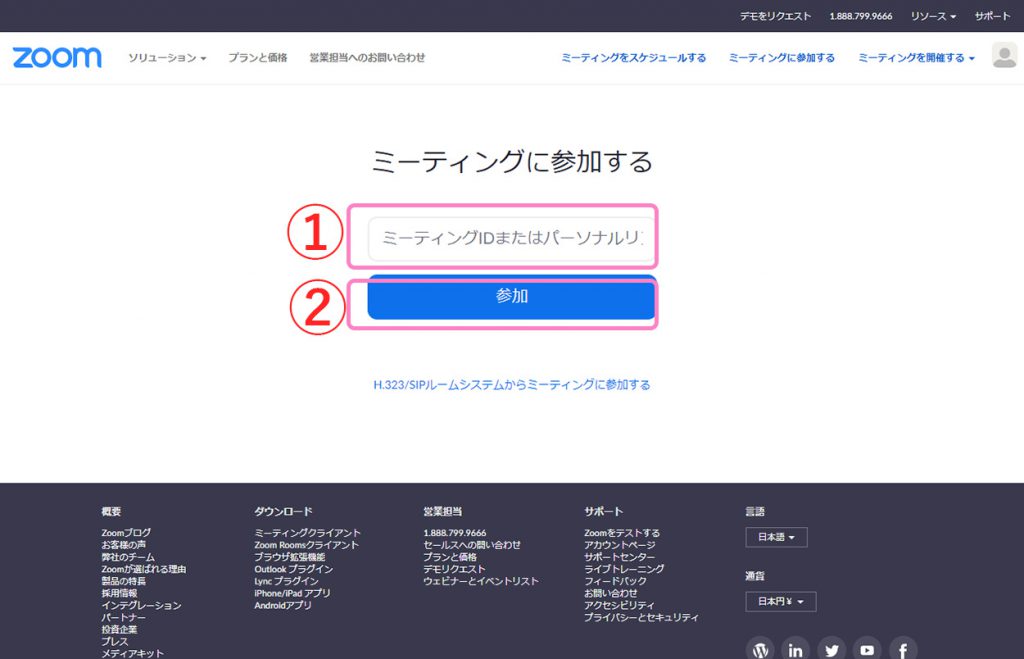Click the footer phone number under 営業担当
This screenshot has height=659, width=1024.
pyautogui.click(x=455, y=533)
